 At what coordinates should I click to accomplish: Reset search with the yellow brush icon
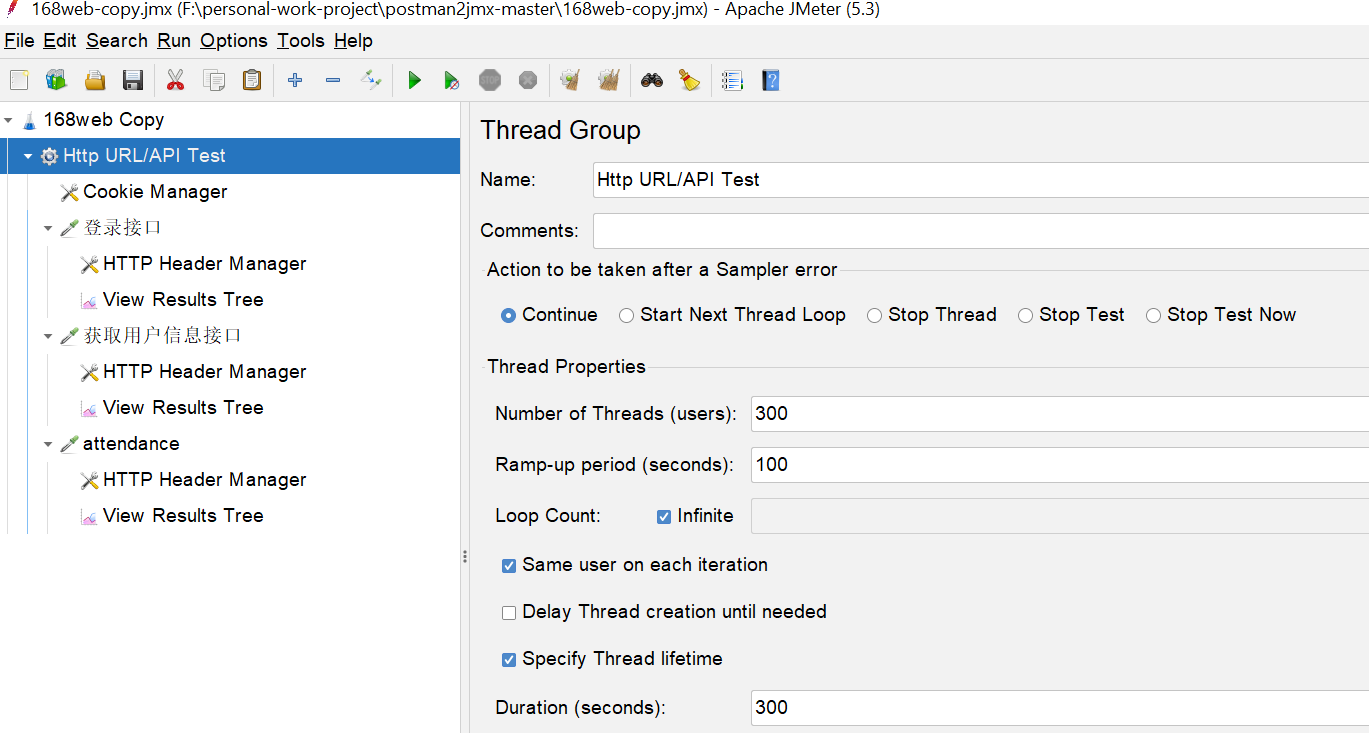[x=690, y=80]
